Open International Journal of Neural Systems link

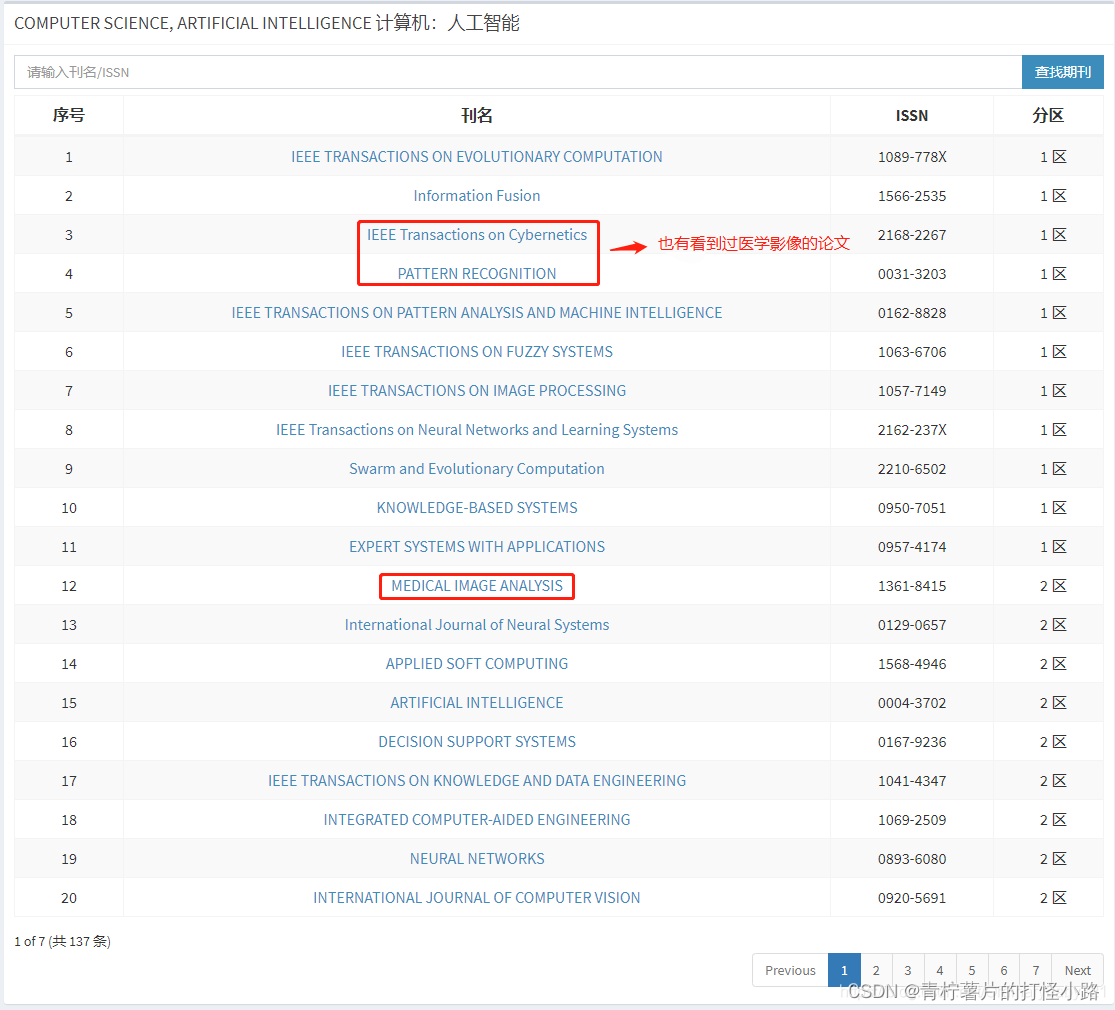point(476,624)
